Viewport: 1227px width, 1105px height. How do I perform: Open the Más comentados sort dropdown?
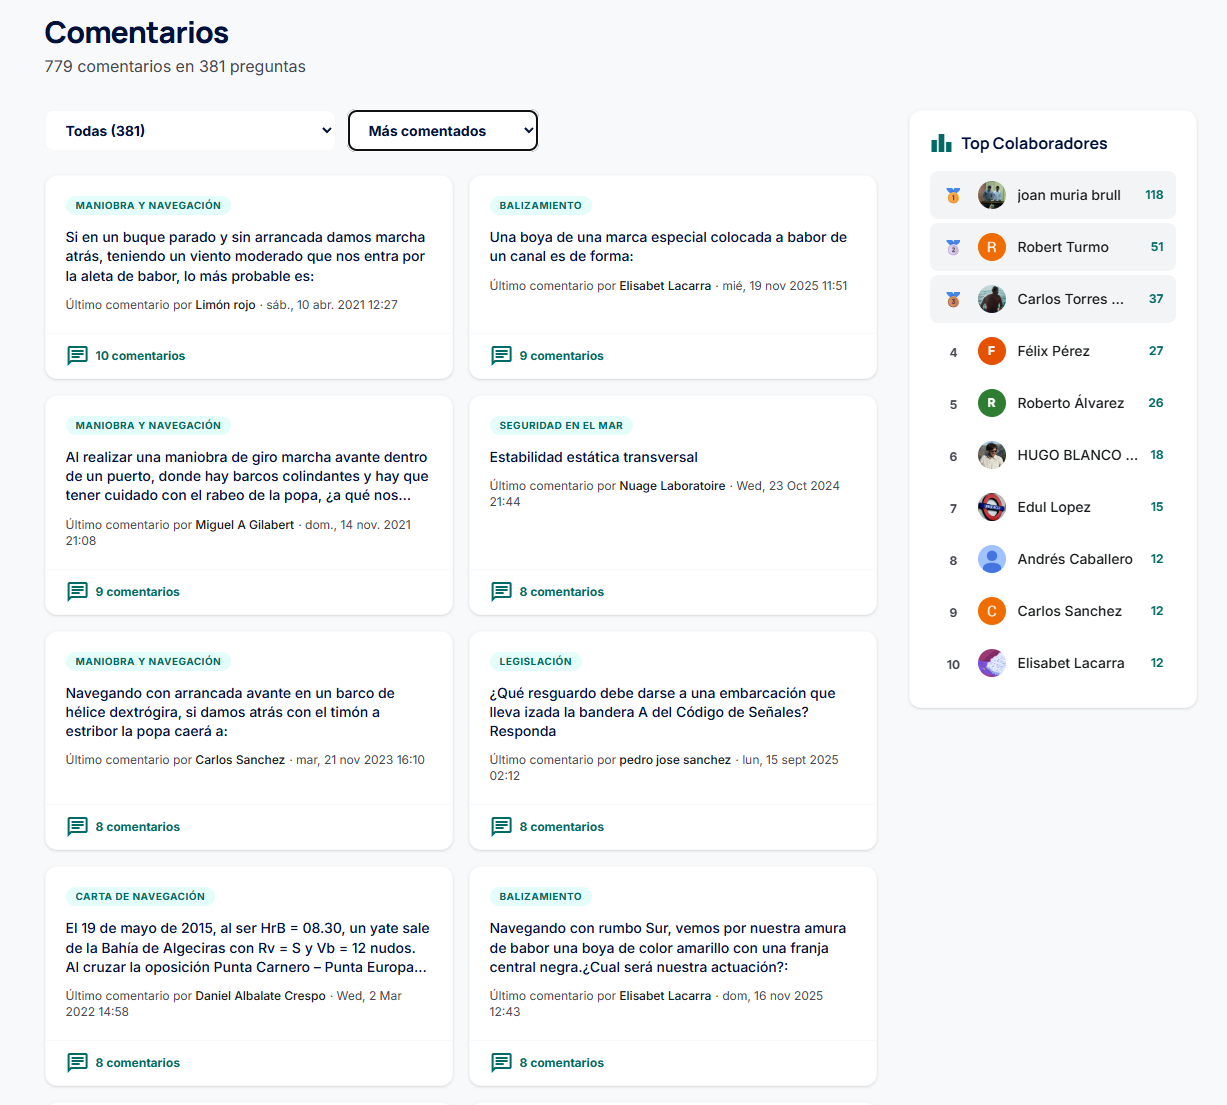[443, 130]
